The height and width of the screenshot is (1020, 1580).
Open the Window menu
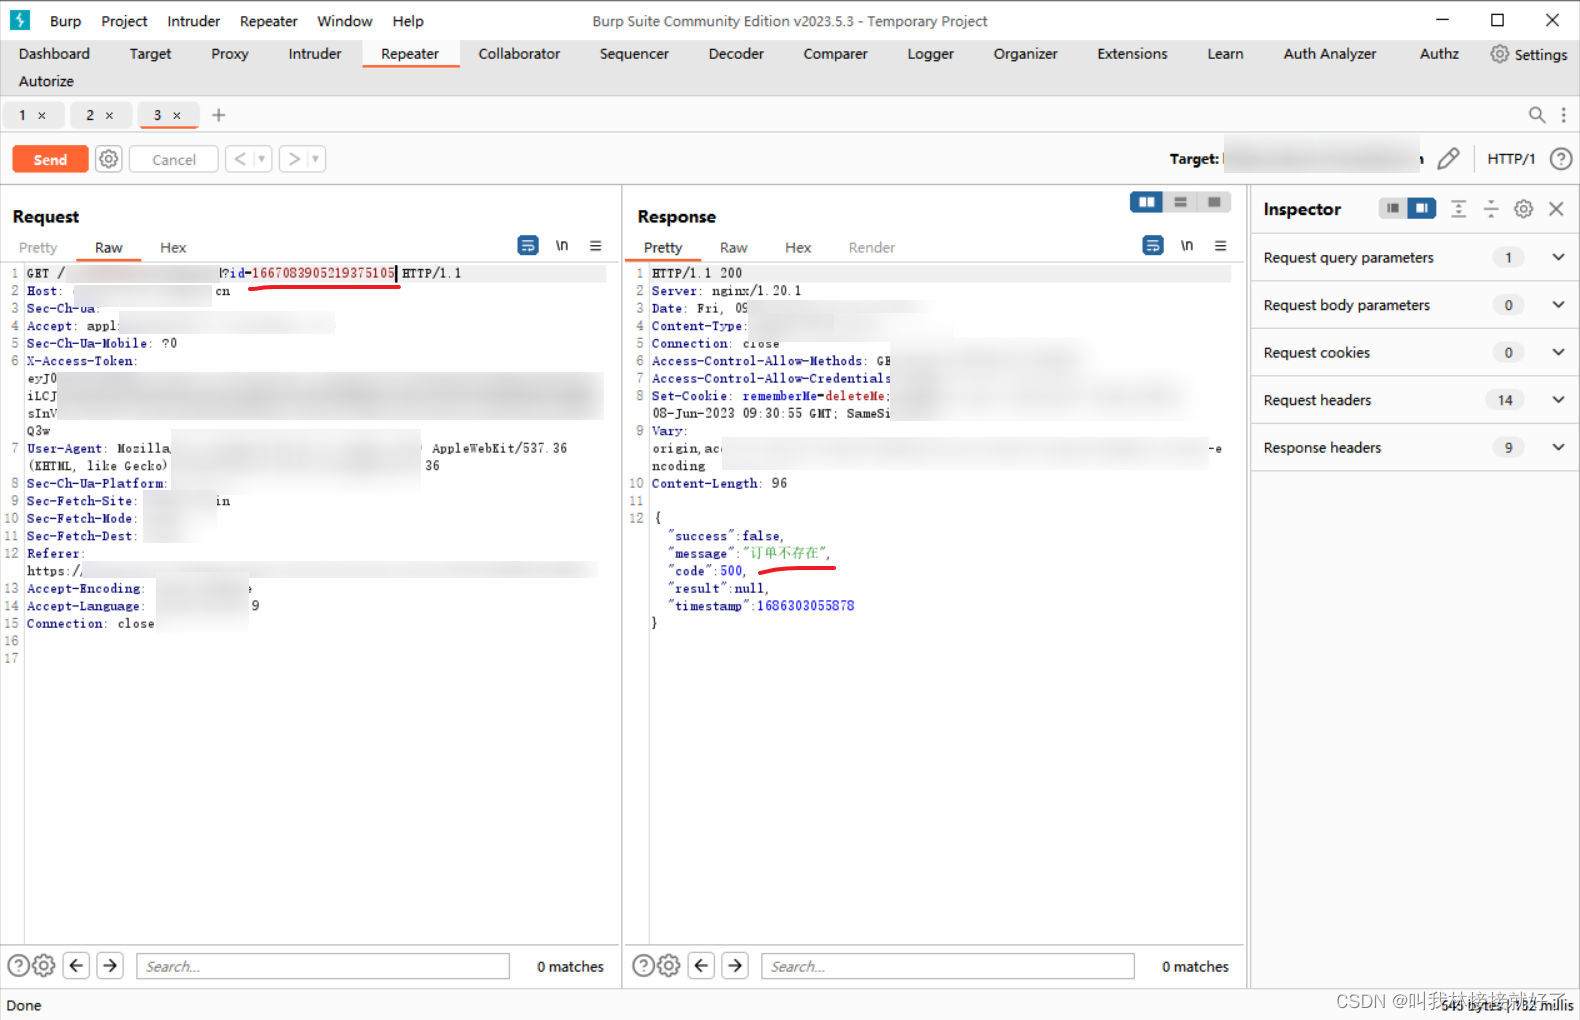pos(344,21)
